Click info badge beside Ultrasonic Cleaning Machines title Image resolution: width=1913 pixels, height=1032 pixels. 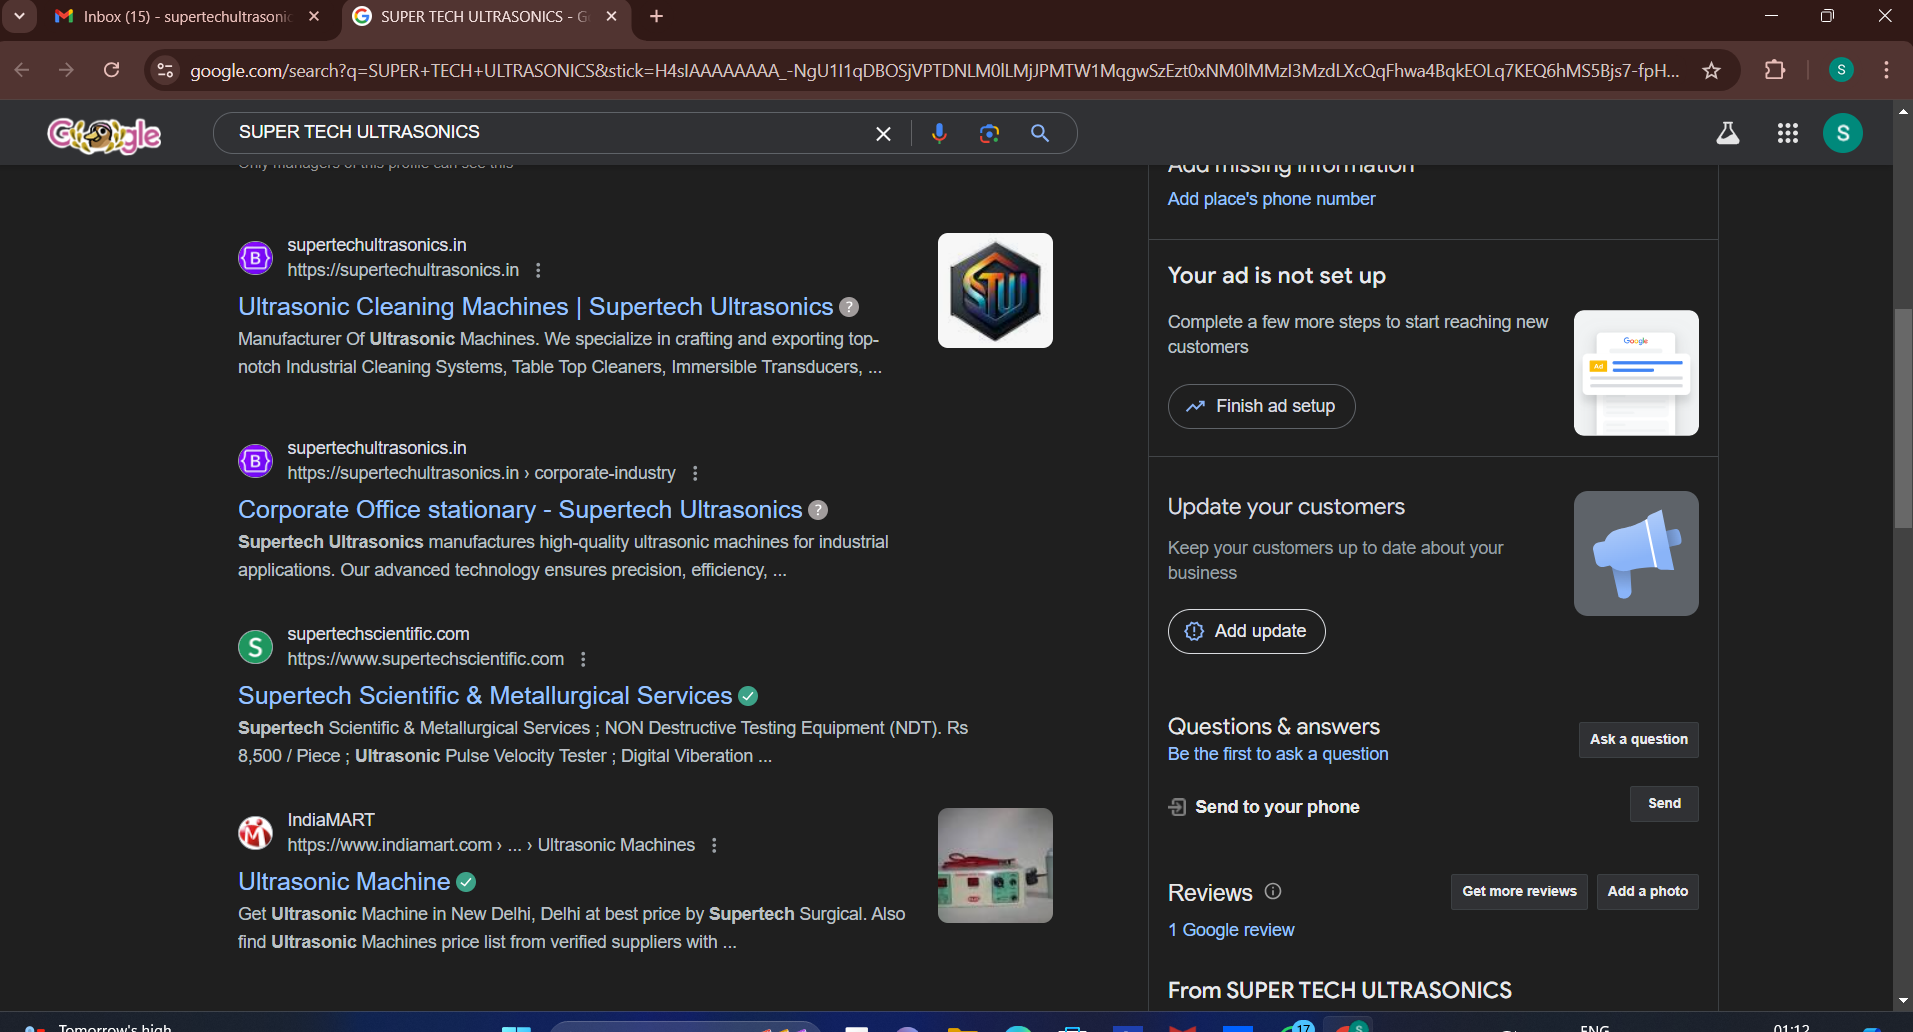click(849, 307)
